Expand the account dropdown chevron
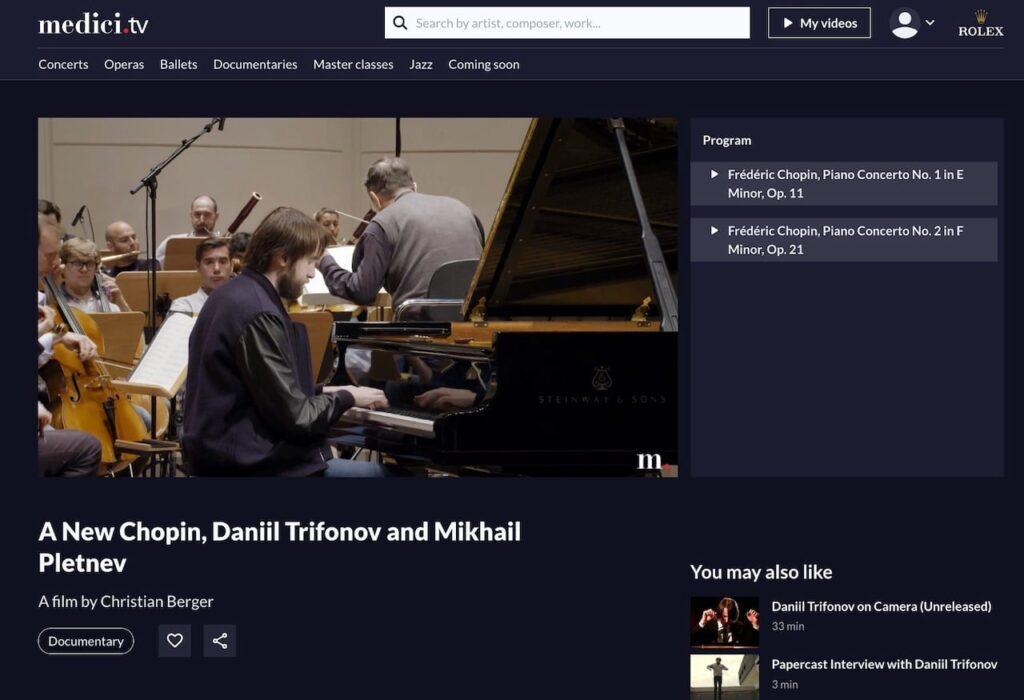 click(x=930, y=23)
